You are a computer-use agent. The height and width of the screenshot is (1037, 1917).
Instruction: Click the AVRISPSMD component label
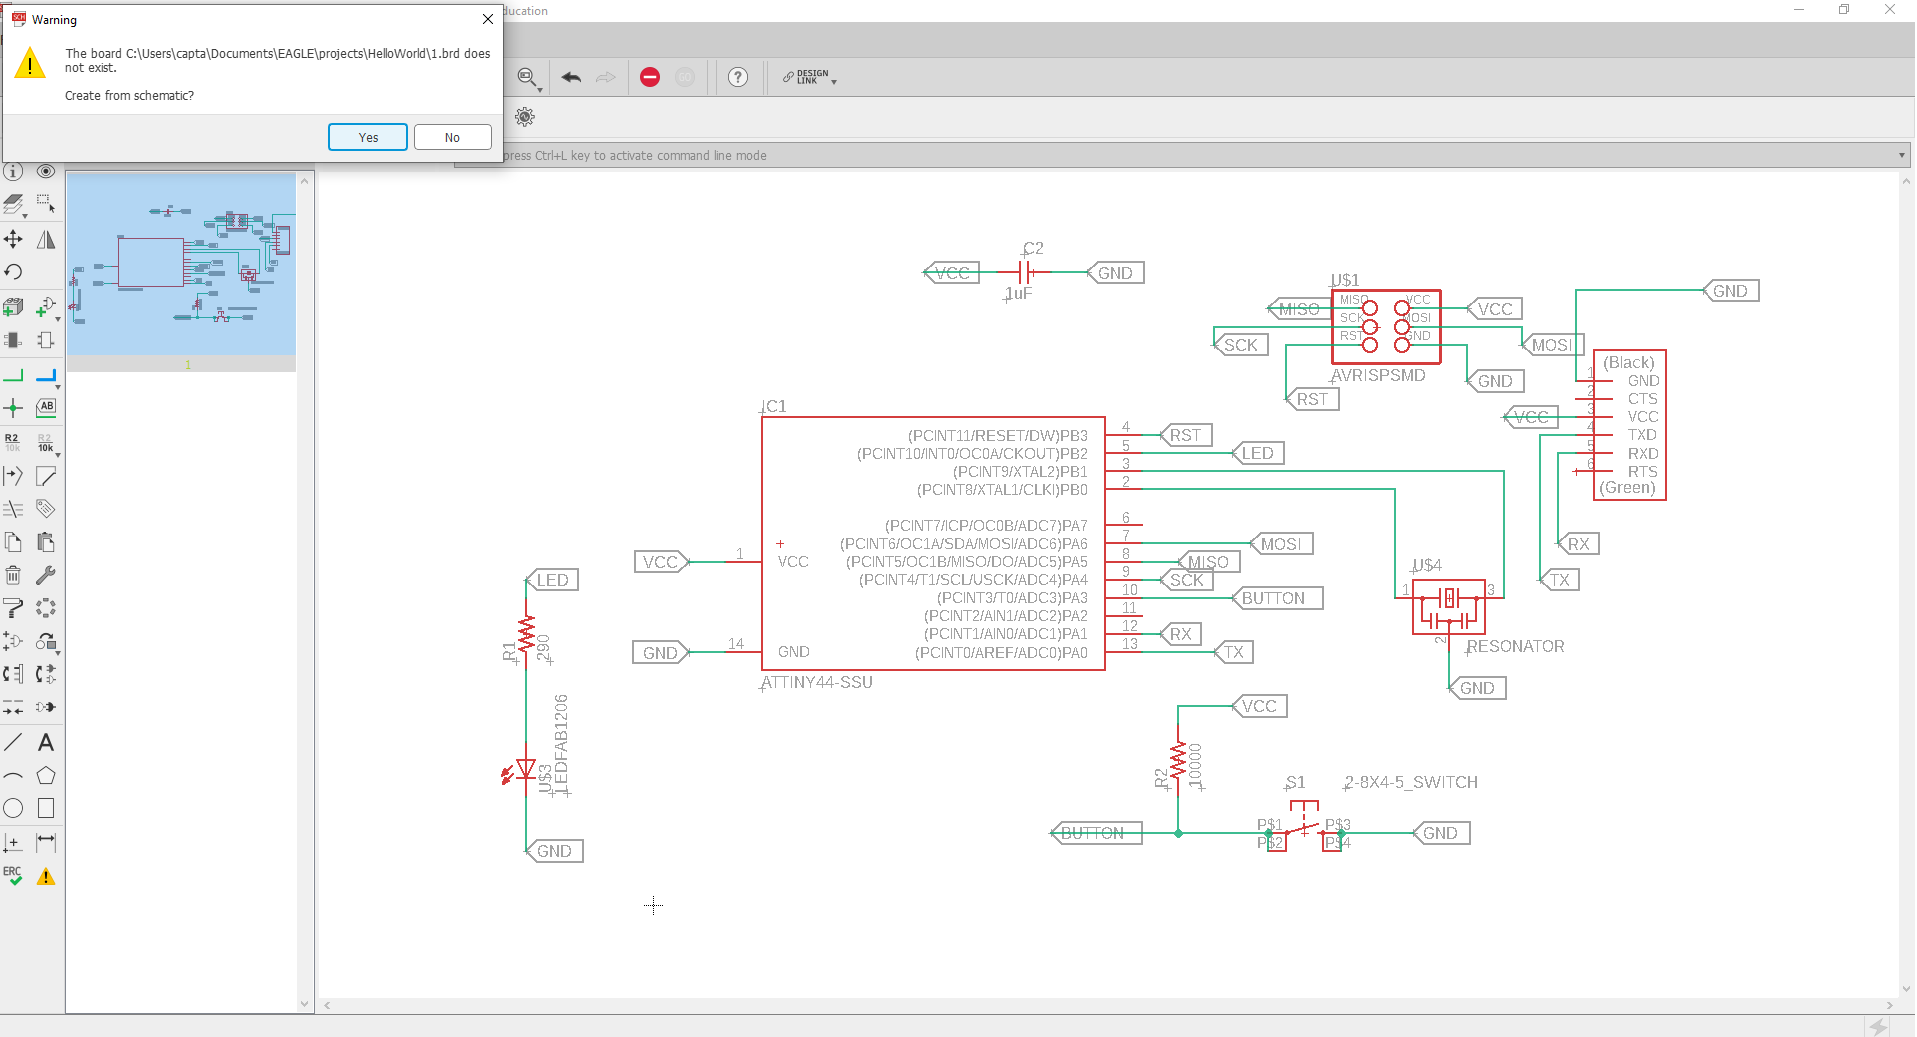coord(1378,375)
